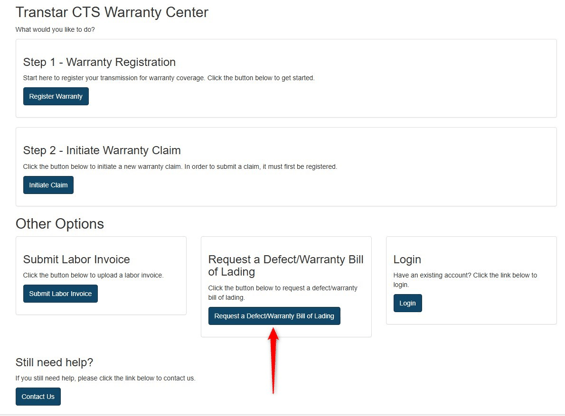Click the Other Options section heading
Screen dimensions: 565x416
60,224
